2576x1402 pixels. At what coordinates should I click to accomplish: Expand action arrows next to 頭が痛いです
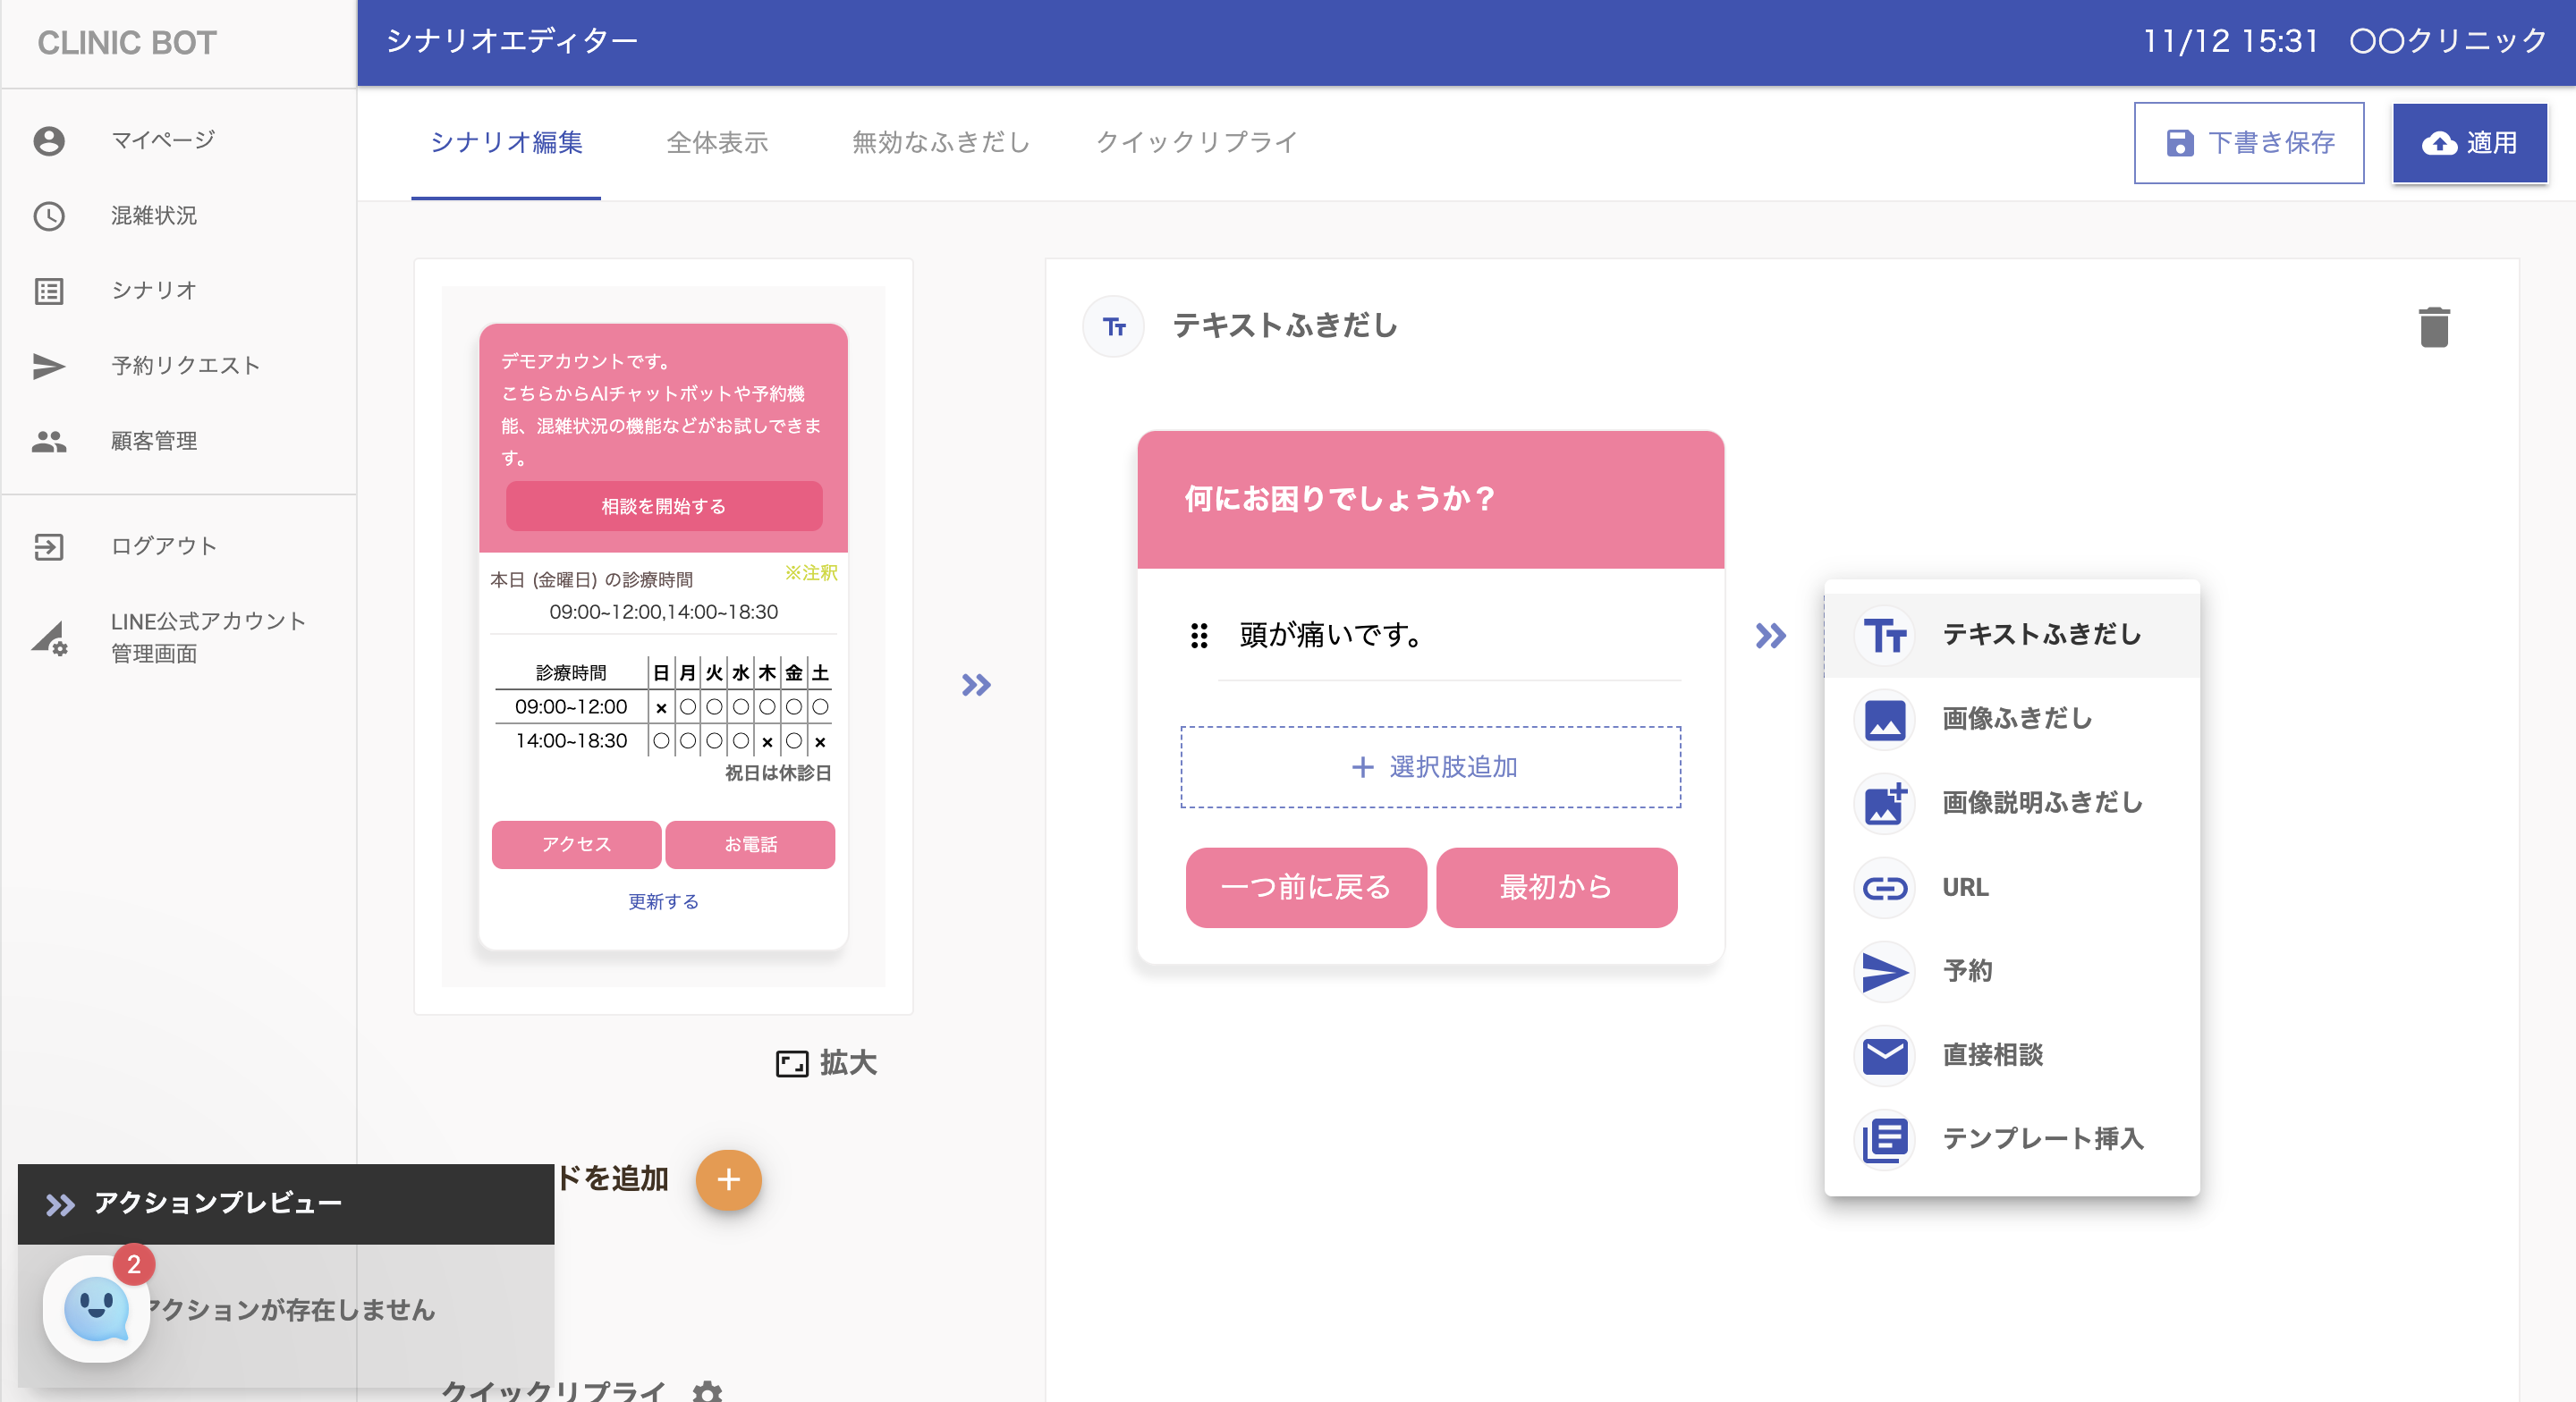point(1770,636)
